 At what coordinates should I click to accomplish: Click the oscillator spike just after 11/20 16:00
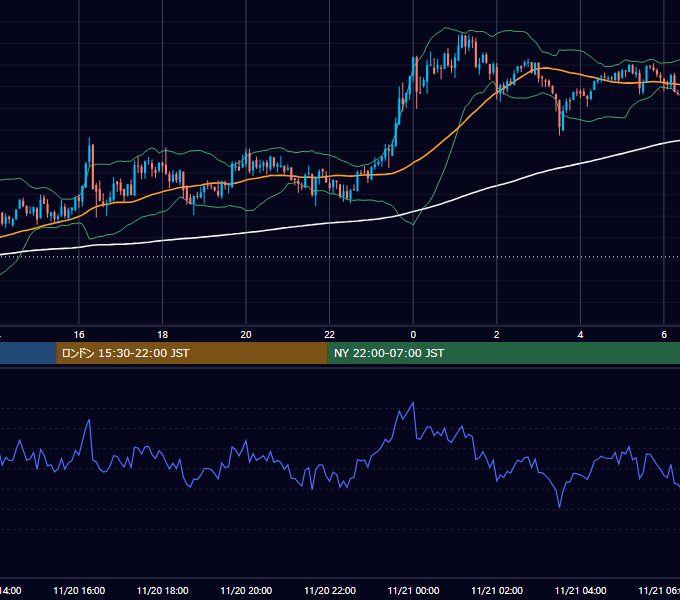[89, 420]
